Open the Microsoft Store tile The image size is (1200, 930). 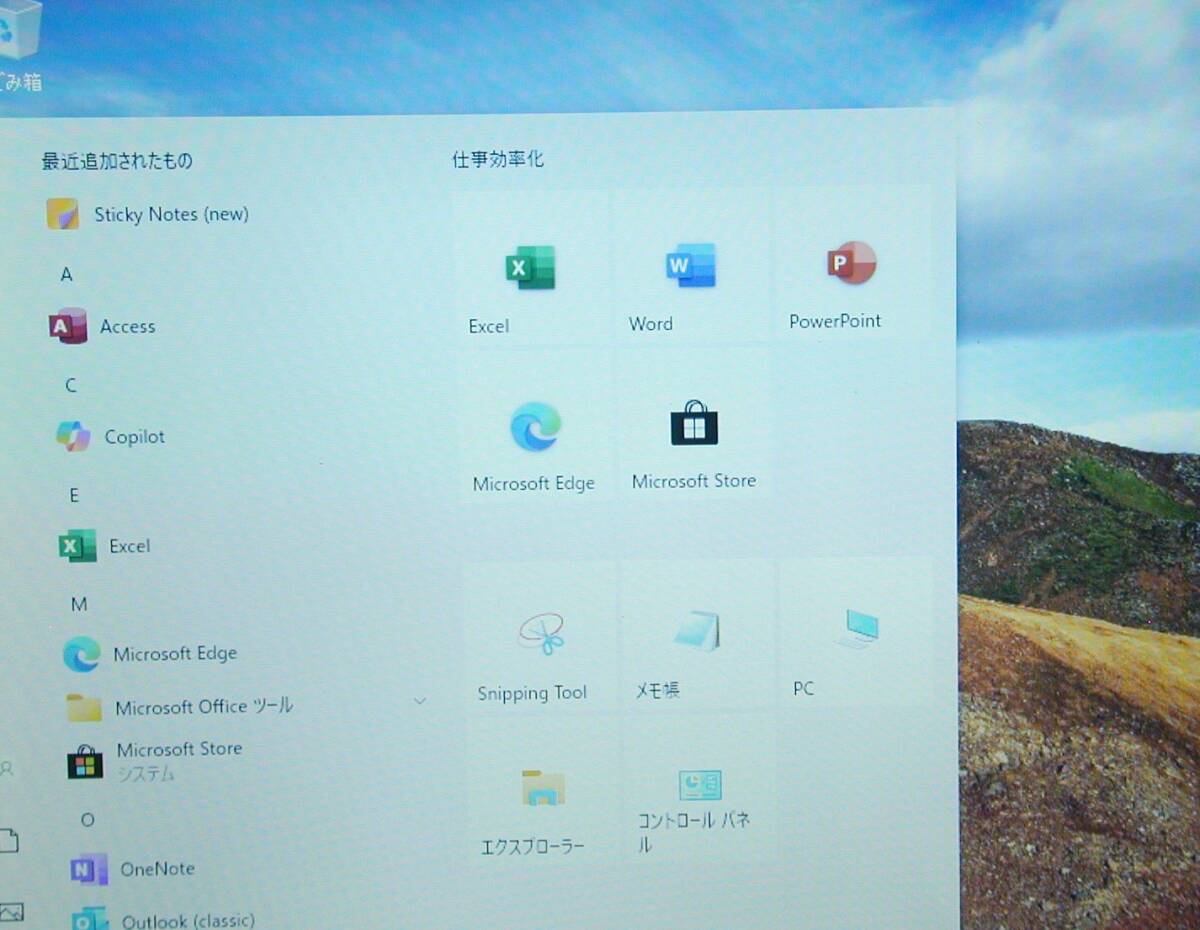695,425
